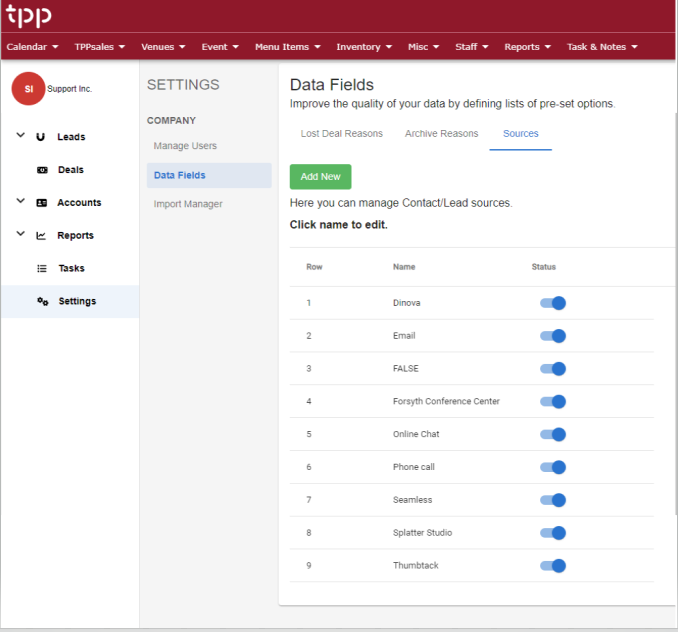Open Settings in the sidebar
The width and height of the screenshot is (678, 632).
coord(70,301)
